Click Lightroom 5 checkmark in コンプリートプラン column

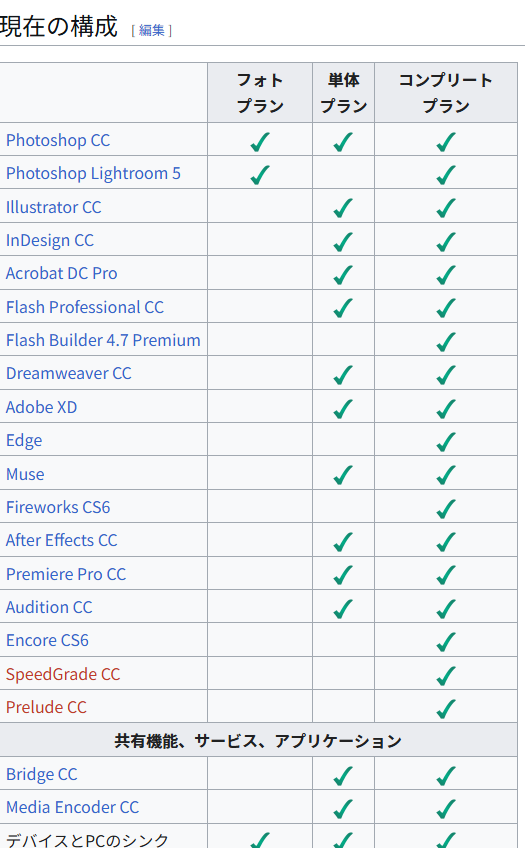[446, 175]
